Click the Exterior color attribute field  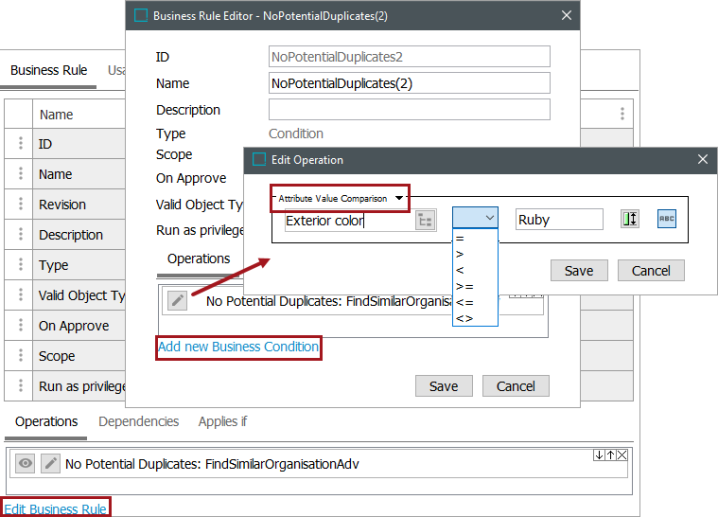pyautogui.click(x=349, y=220)
